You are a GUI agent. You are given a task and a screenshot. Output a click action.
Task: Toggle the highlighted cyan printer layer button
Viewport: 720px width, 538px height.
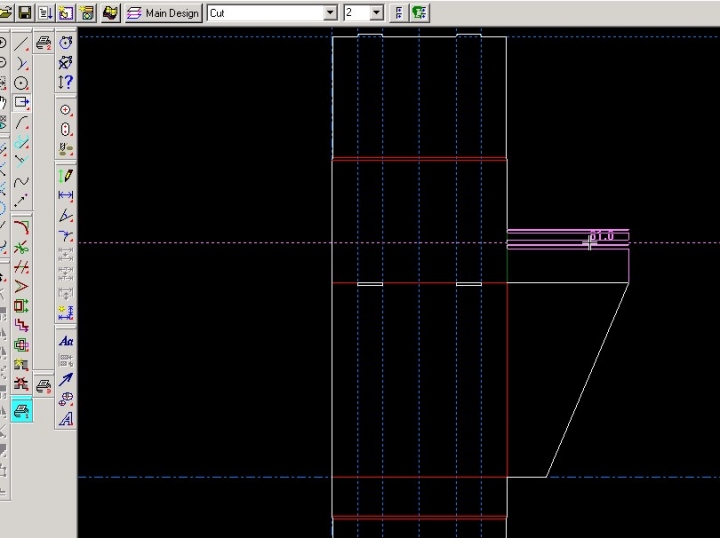click(21, 410)
